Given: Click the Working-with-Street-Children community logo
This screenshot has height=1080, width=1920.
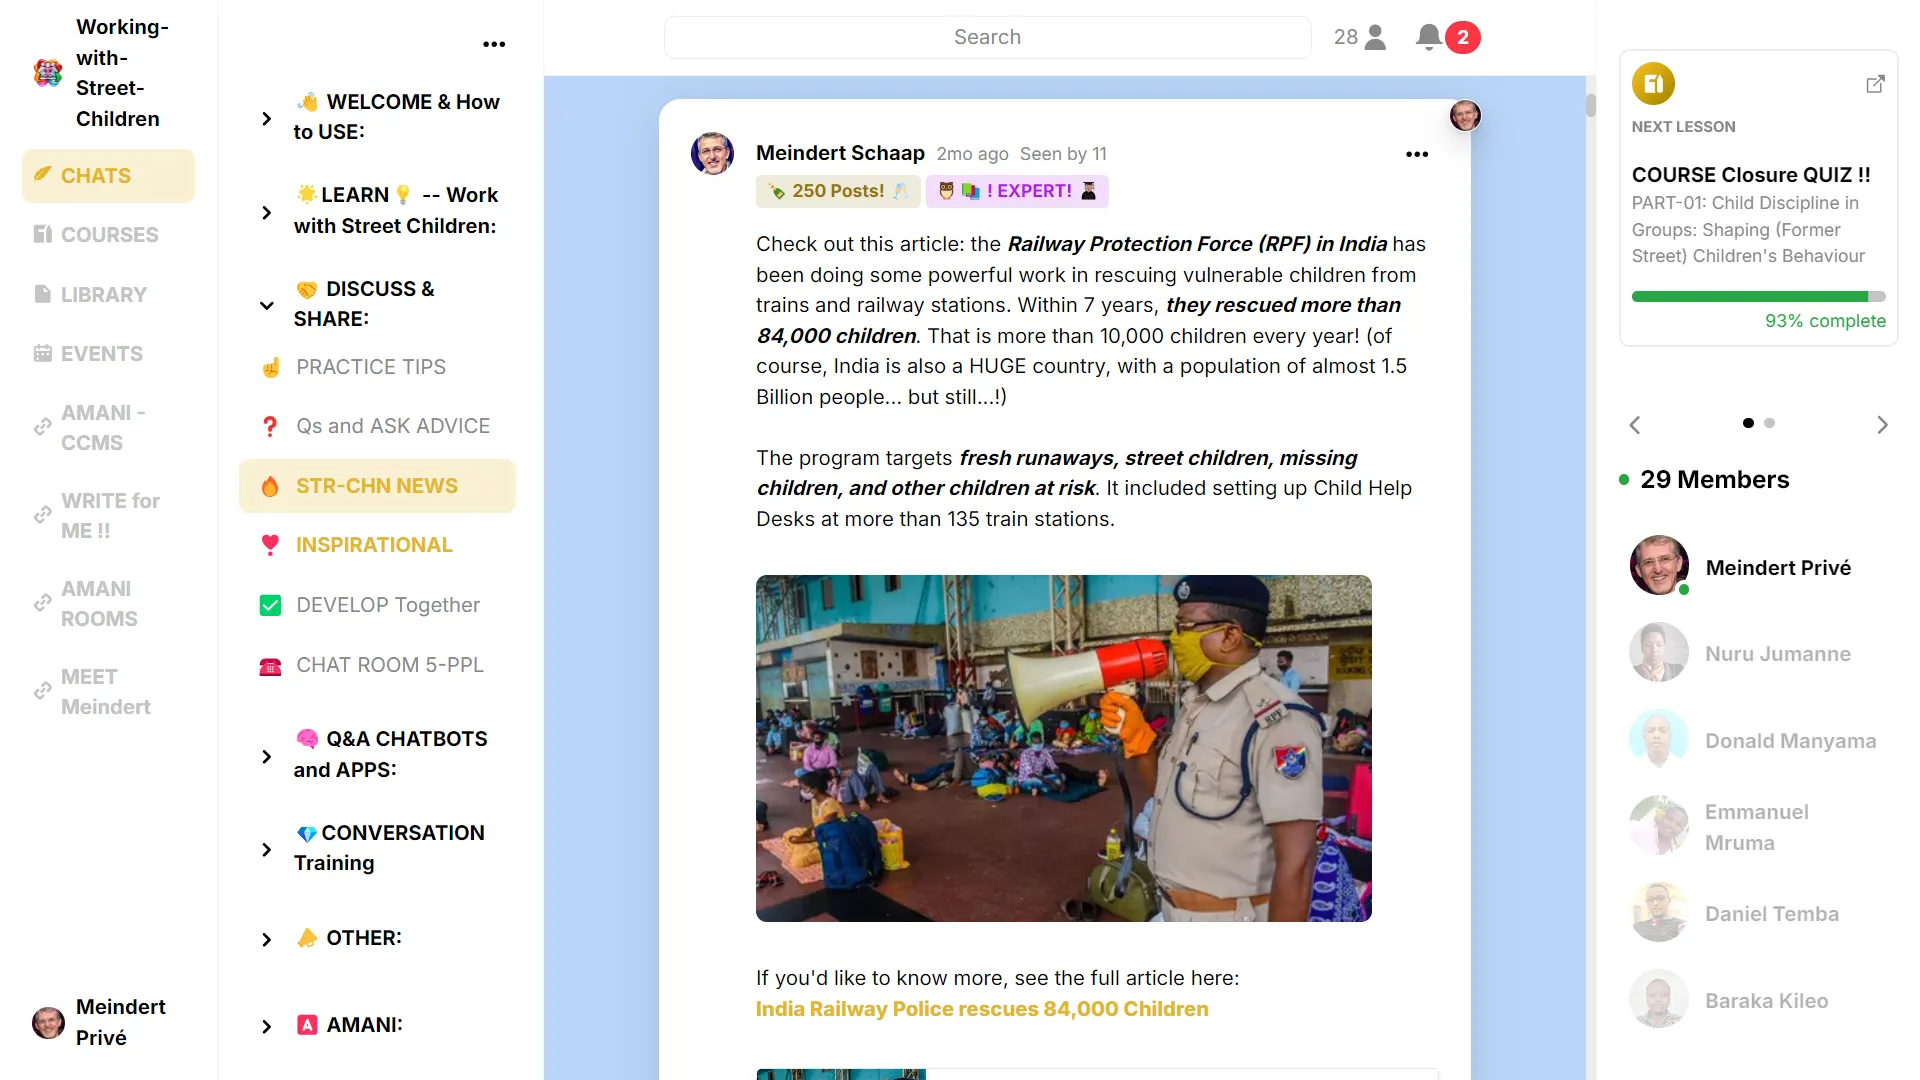Looking at the screenshot, I should tap(47, 73).
